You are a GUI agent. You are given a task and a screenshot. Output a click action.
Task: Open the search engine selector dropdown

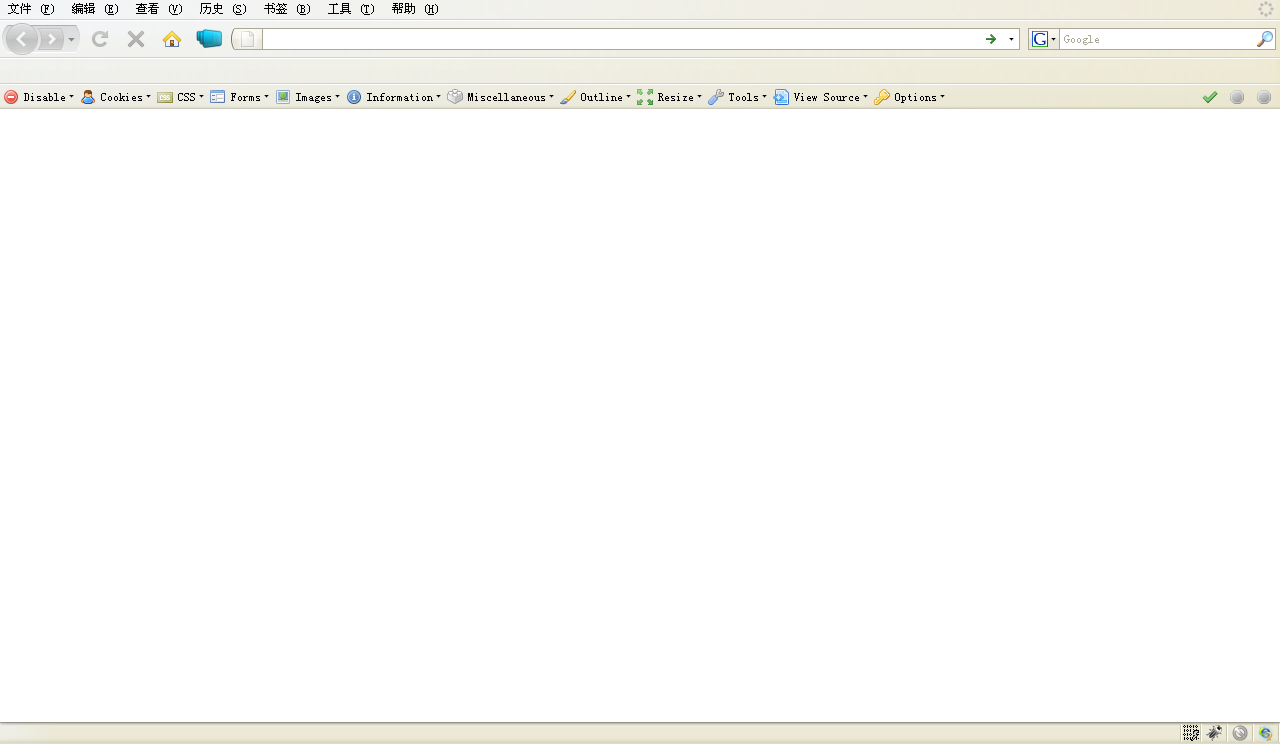(1044, 39)
